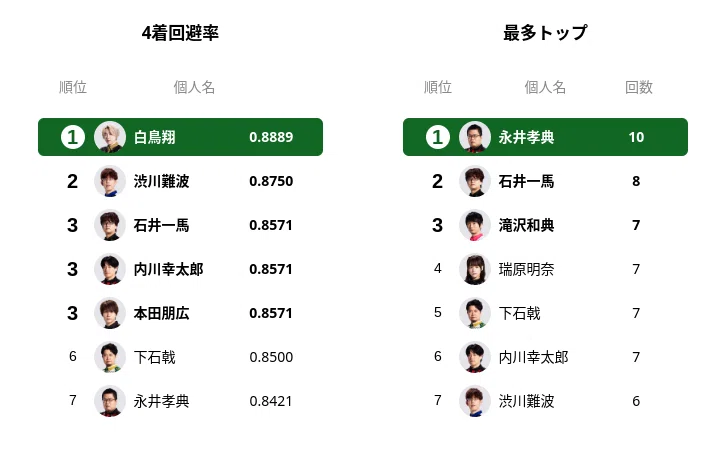
Task: Open 石井一馬's name in 4着回避率 list
Action: tap(161, 226)
